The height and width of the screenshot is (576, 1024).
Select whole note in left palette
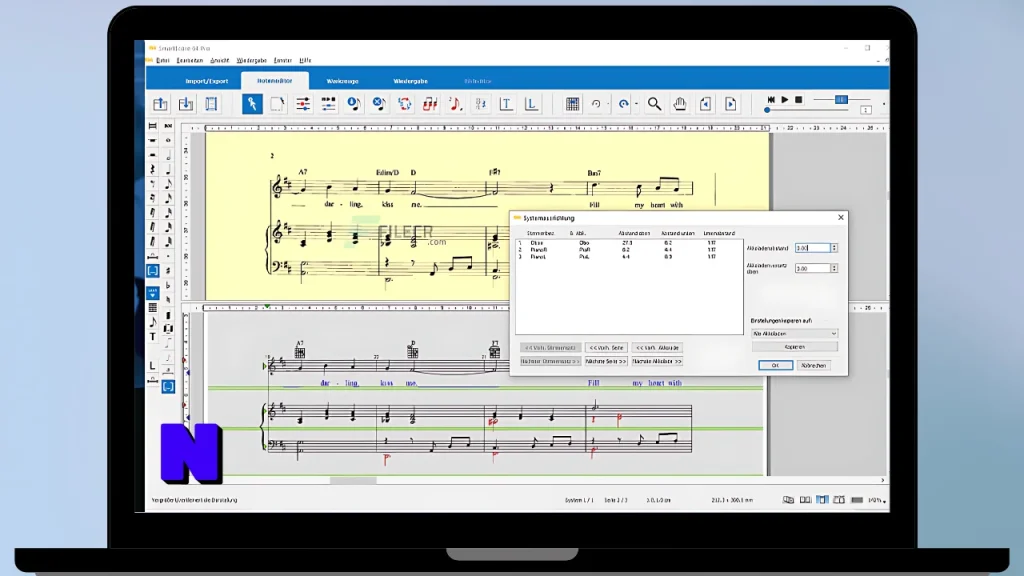[168, 140]
